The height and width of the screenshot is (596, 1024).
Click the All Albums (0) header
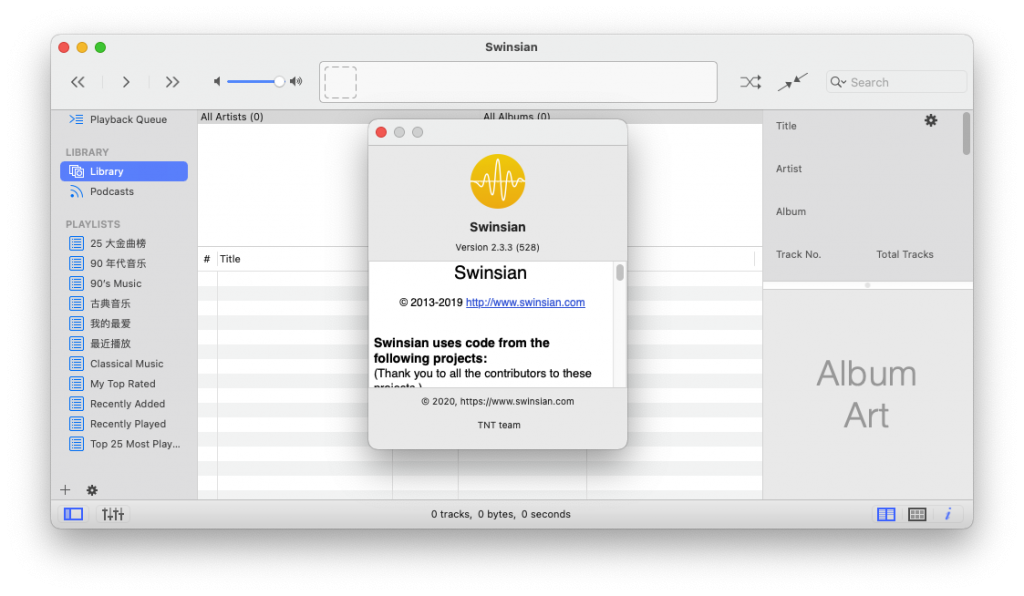click(517, 117)
